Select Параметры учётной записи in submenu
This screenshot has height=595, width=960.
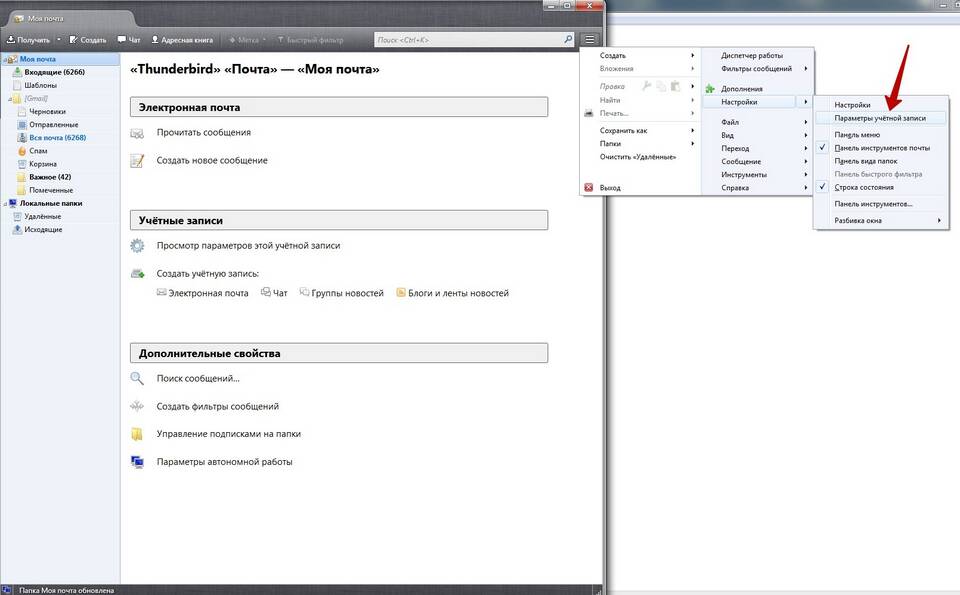[880, 118]
